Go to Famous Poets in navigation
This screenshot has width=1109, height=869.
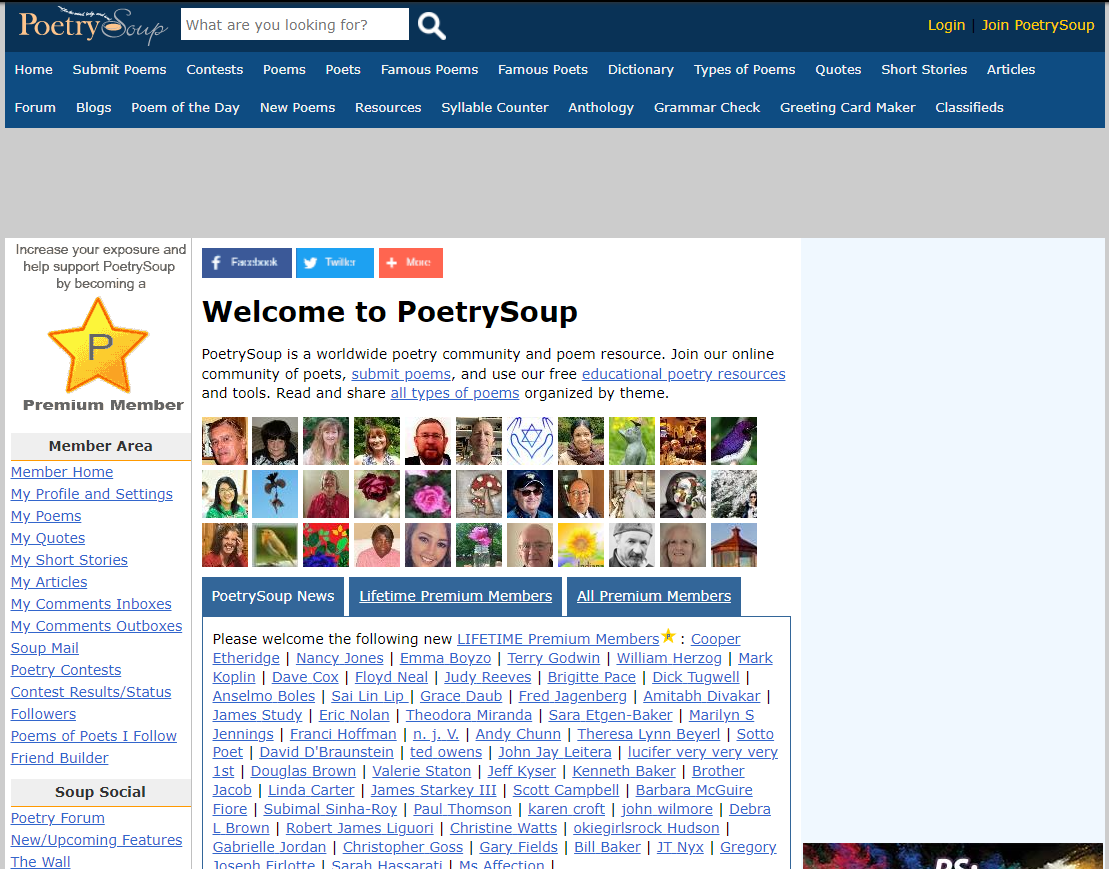pos(543,70)
